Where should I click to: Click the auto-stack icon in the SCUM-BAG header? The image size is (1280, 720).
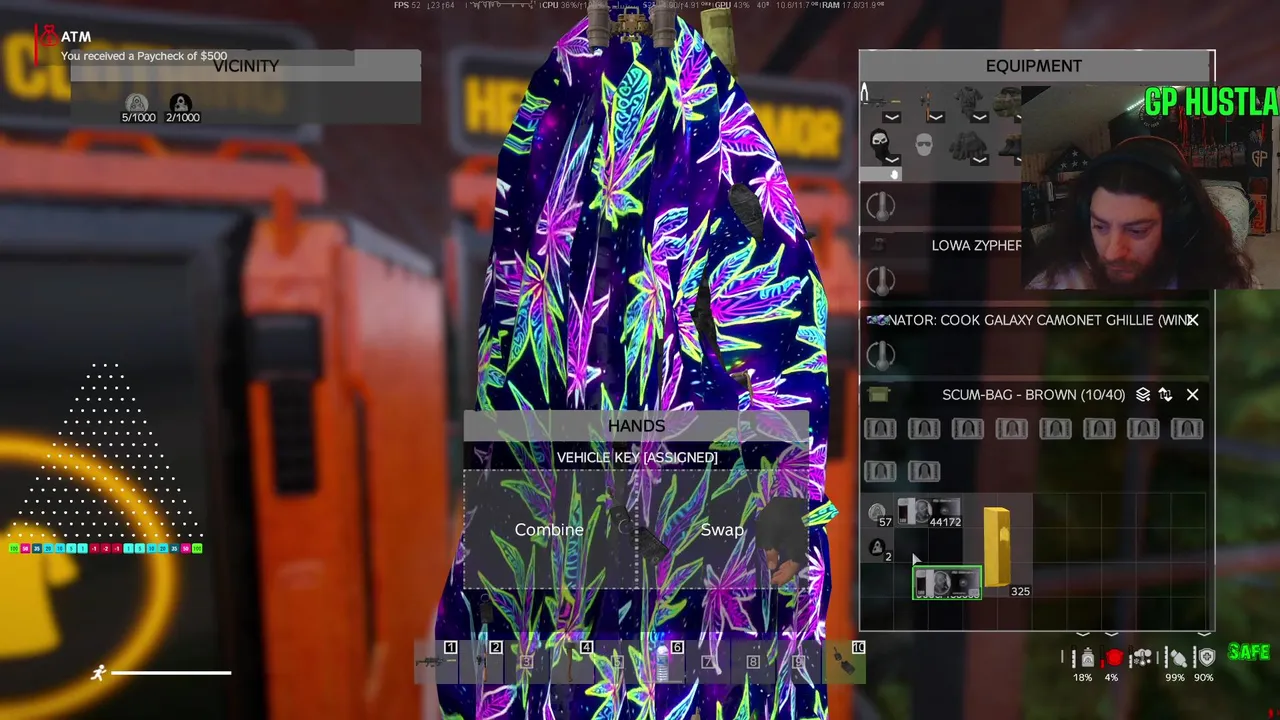1143,395
